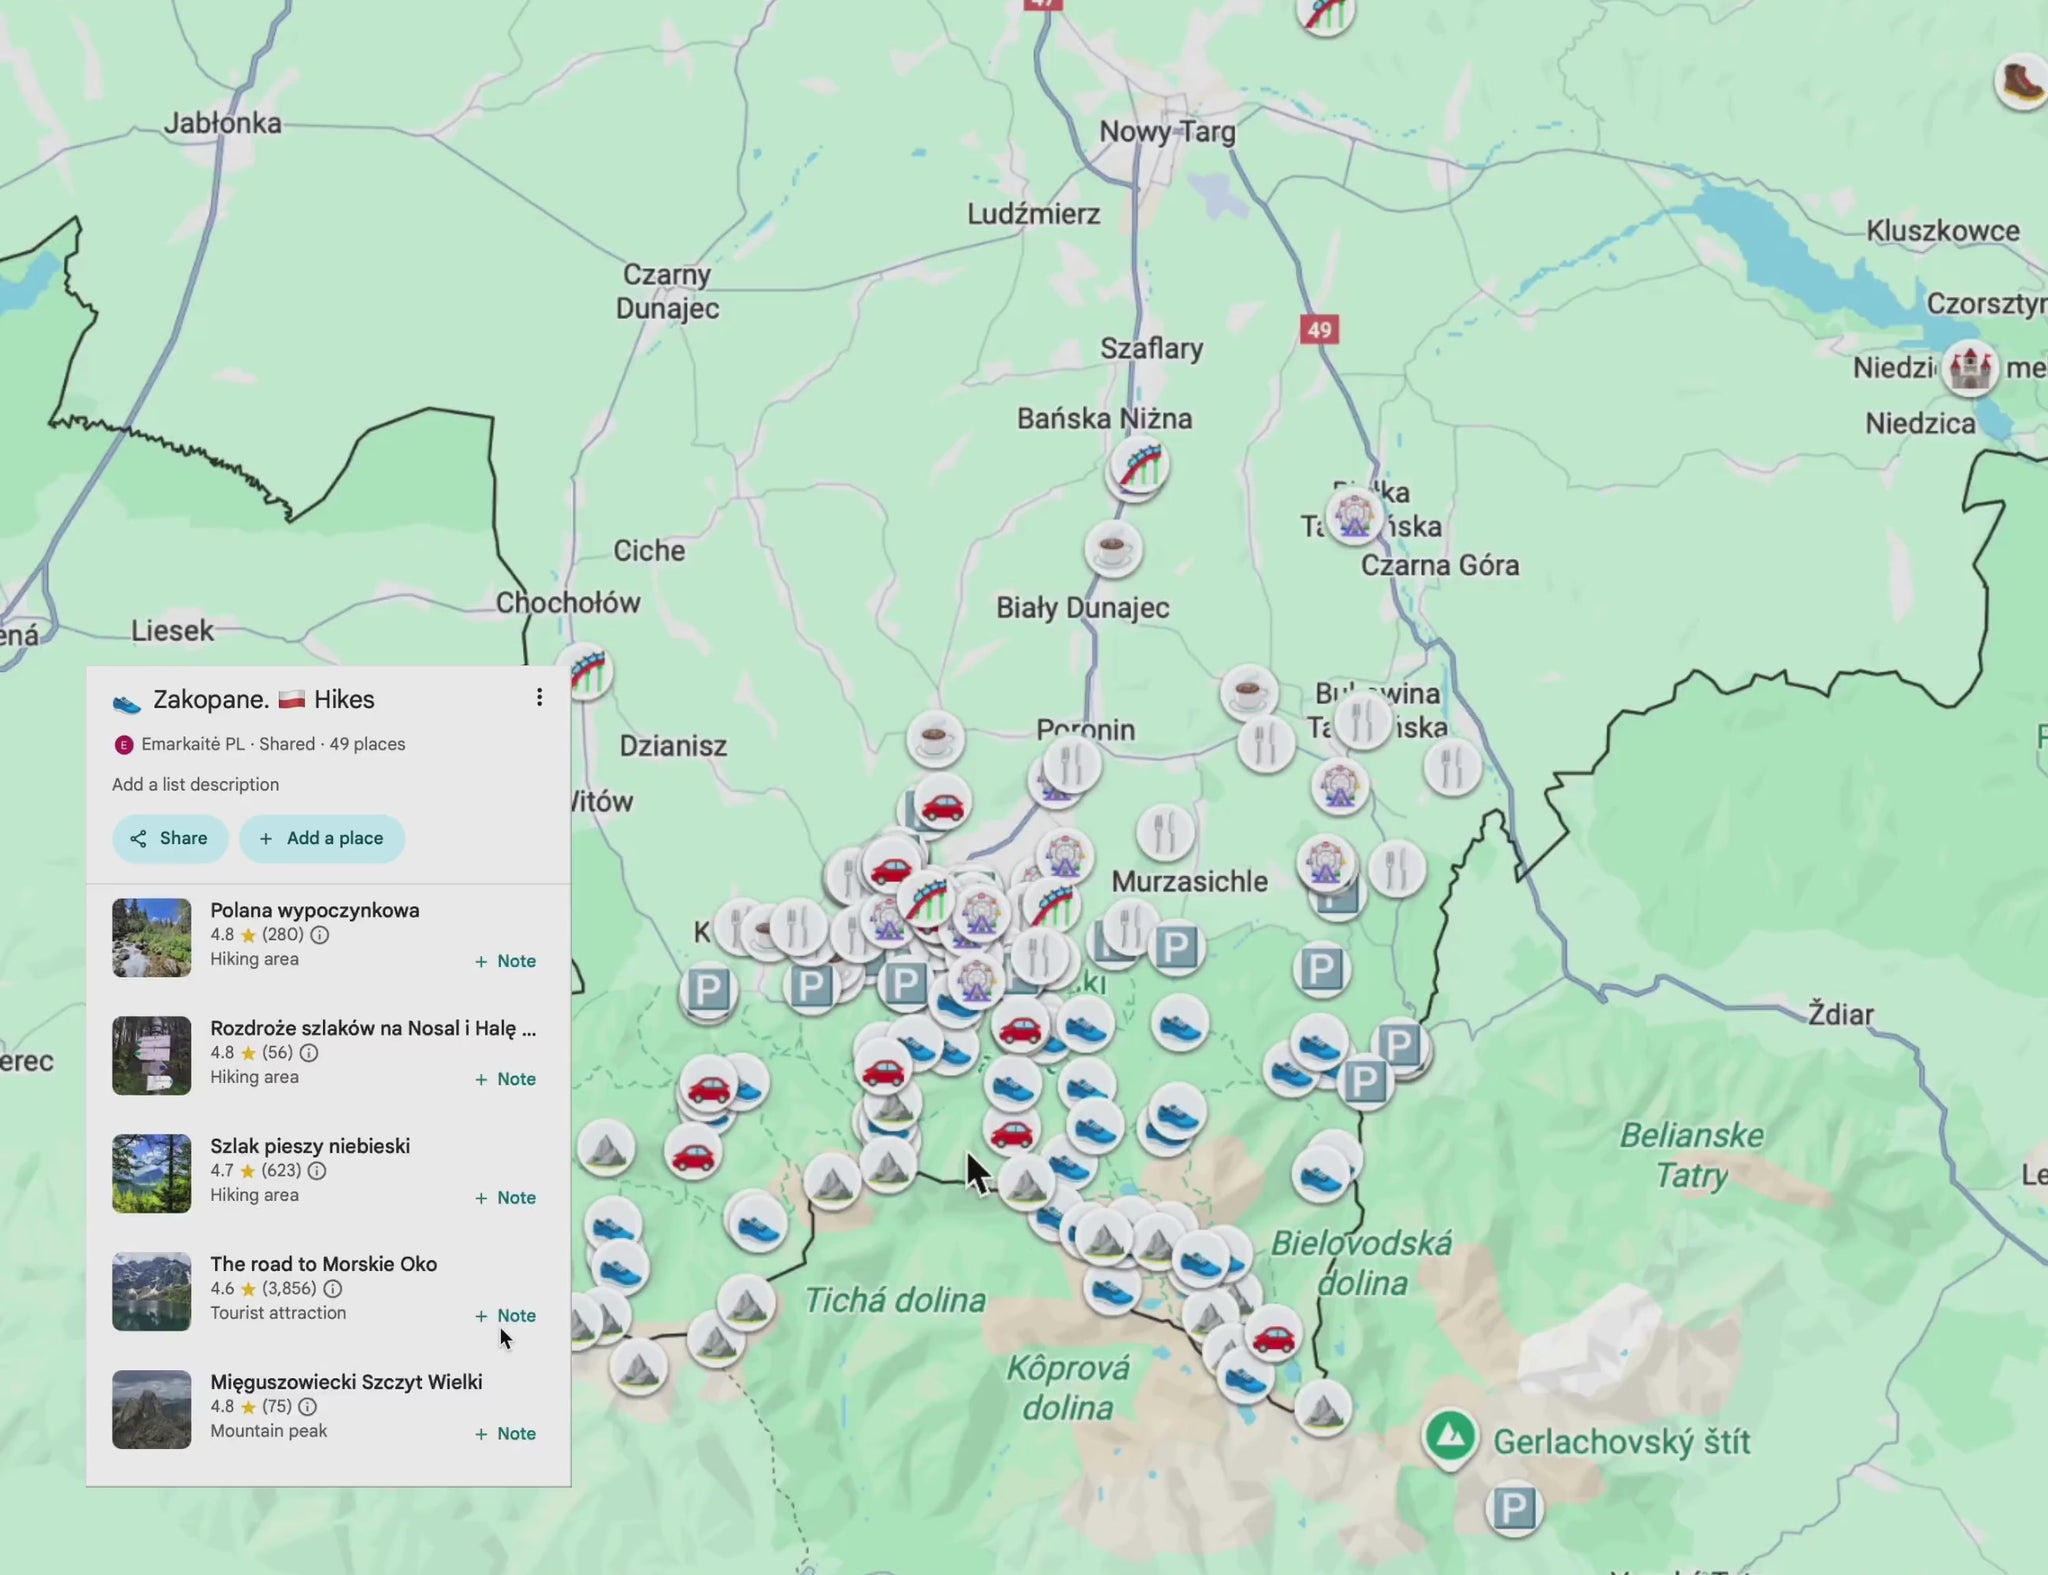Add a note to The road to Morskie Oko
The image size is (2048, 1575).
506,1315
